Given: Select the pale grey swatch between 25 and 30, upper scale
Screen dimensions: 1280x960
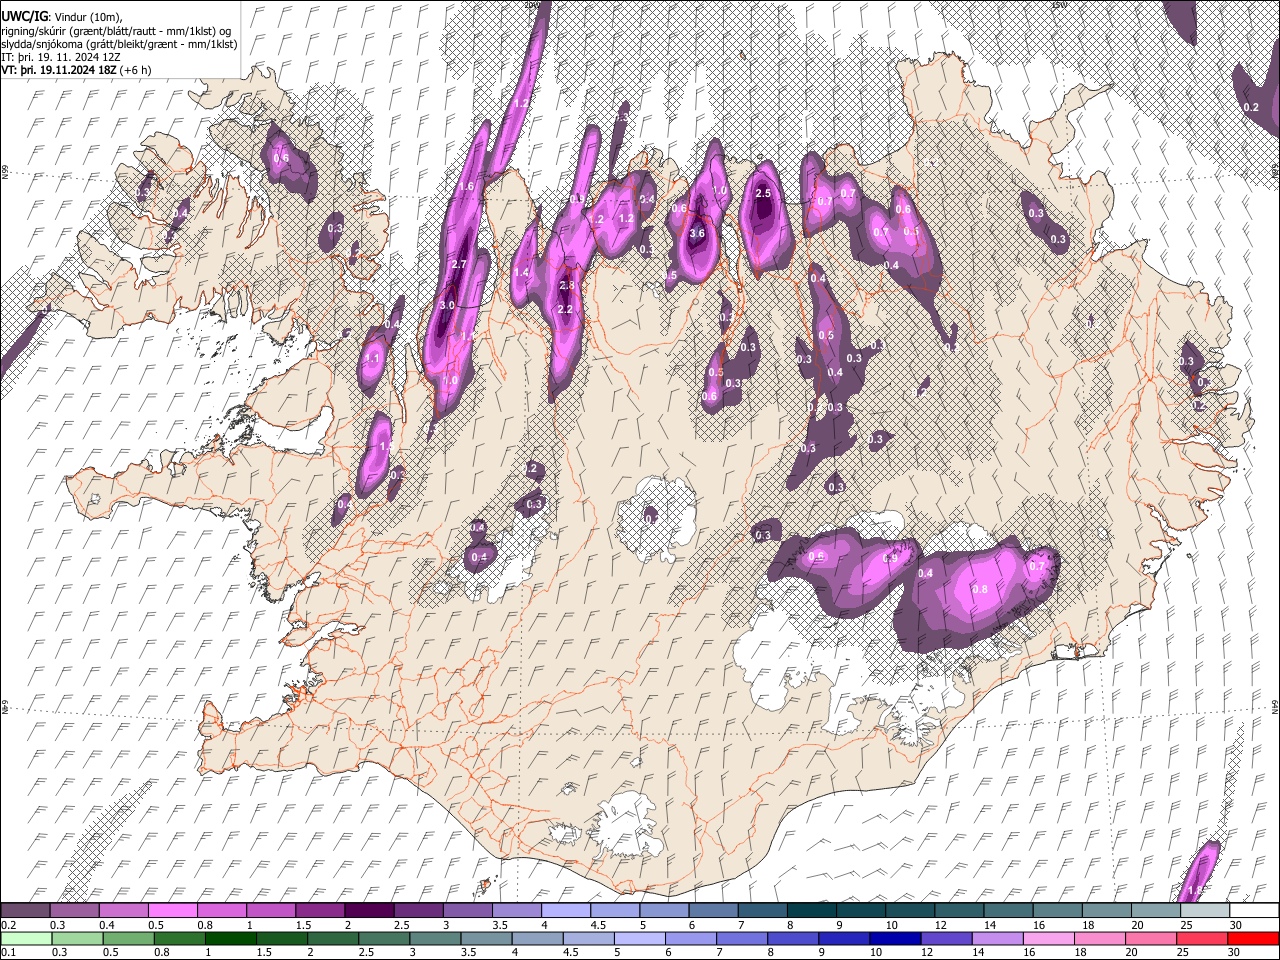Looking at the screenshot, I should pos(1205,910).
